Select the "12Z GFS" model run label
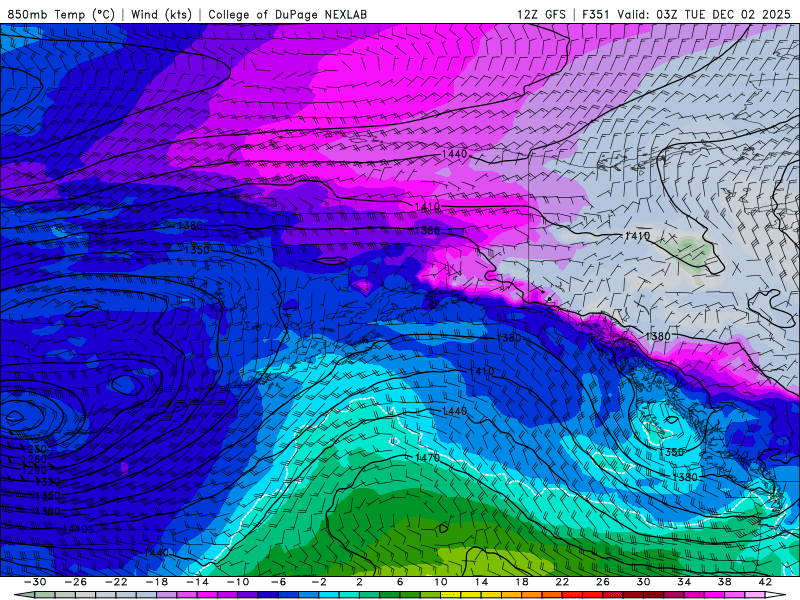The width and height of the screenshot is (800, 600). (541, 14)
